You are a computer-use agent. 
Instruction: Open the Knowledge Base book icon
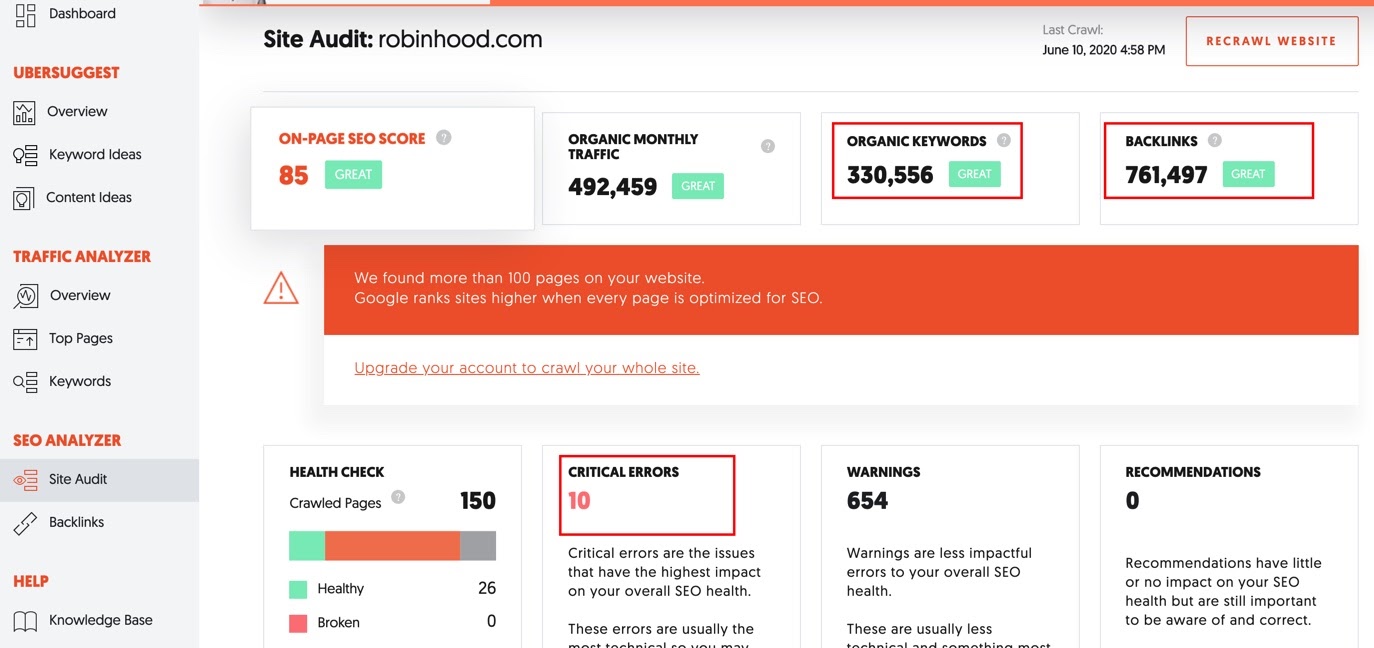pos(25,621)
